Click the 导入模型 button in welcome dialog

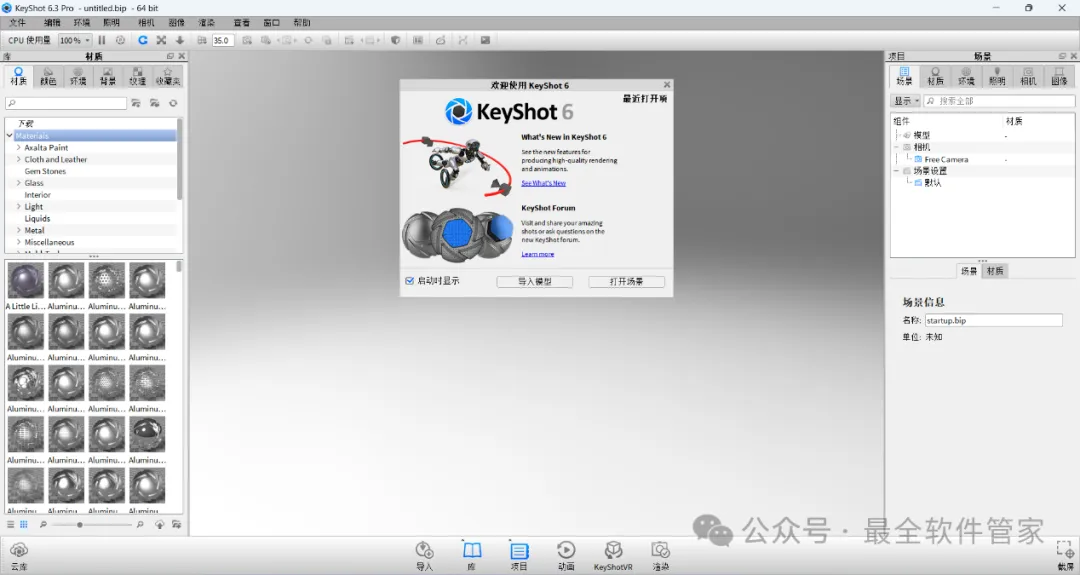534,282
